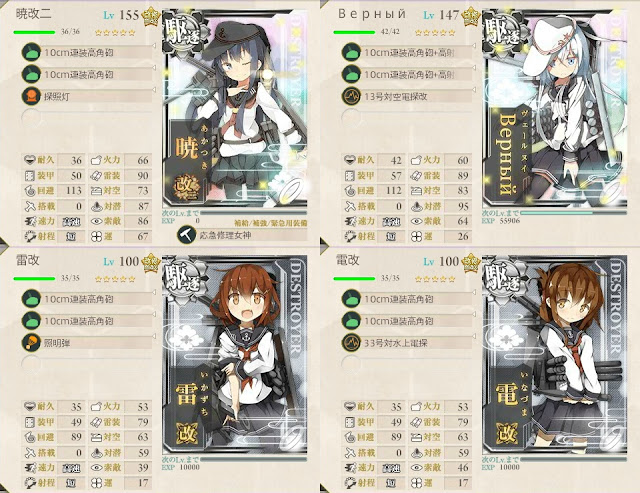Viewport: 640px width, 493px height.
Task: Click the green gun icon on Верный's first slot
Action: (351, 52)
